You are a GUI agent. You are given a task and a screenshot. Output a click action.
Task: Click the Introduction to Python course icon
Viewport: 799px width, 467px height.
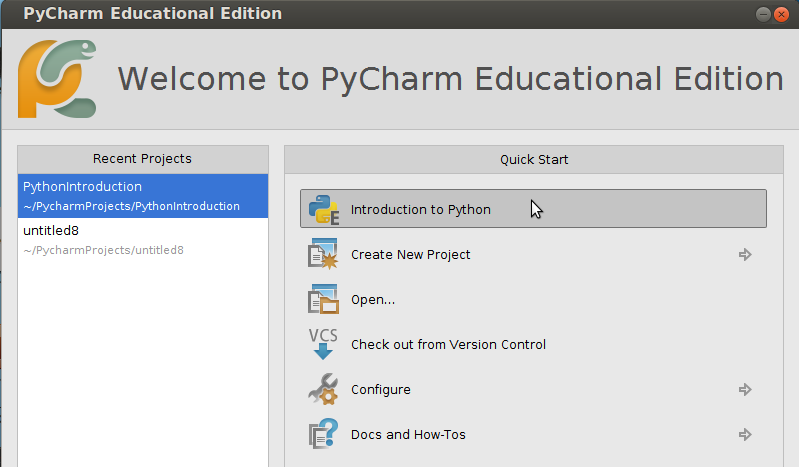(324, 209)
